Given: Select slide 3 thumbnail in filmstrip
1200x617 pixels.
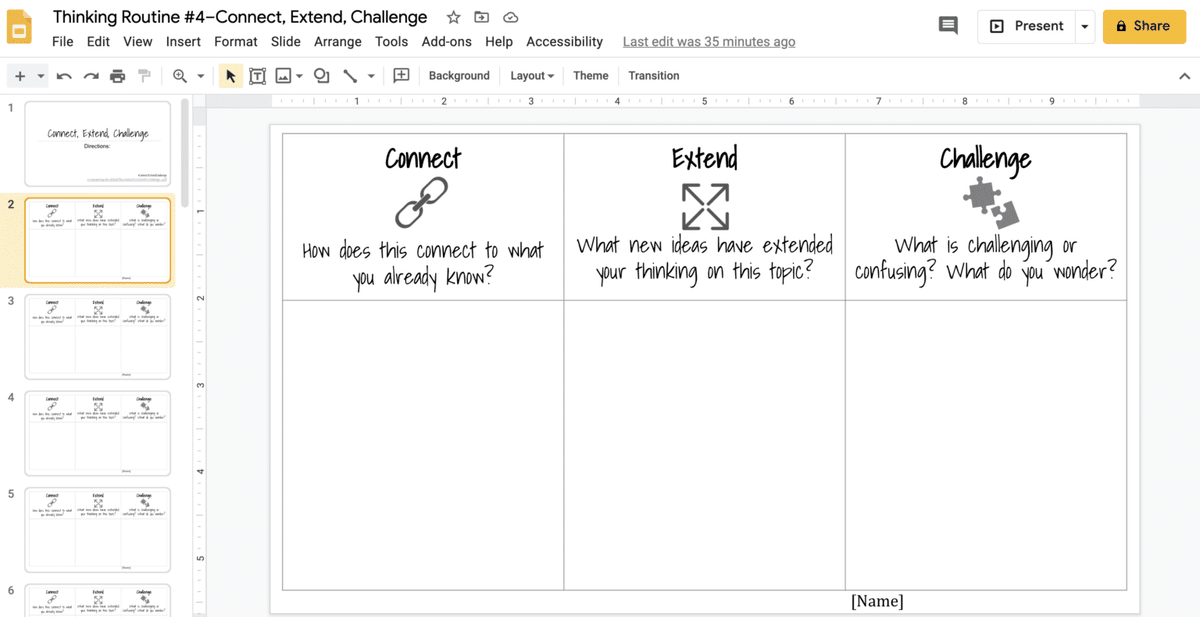Looking at the screenshot, I should point(98,337).
